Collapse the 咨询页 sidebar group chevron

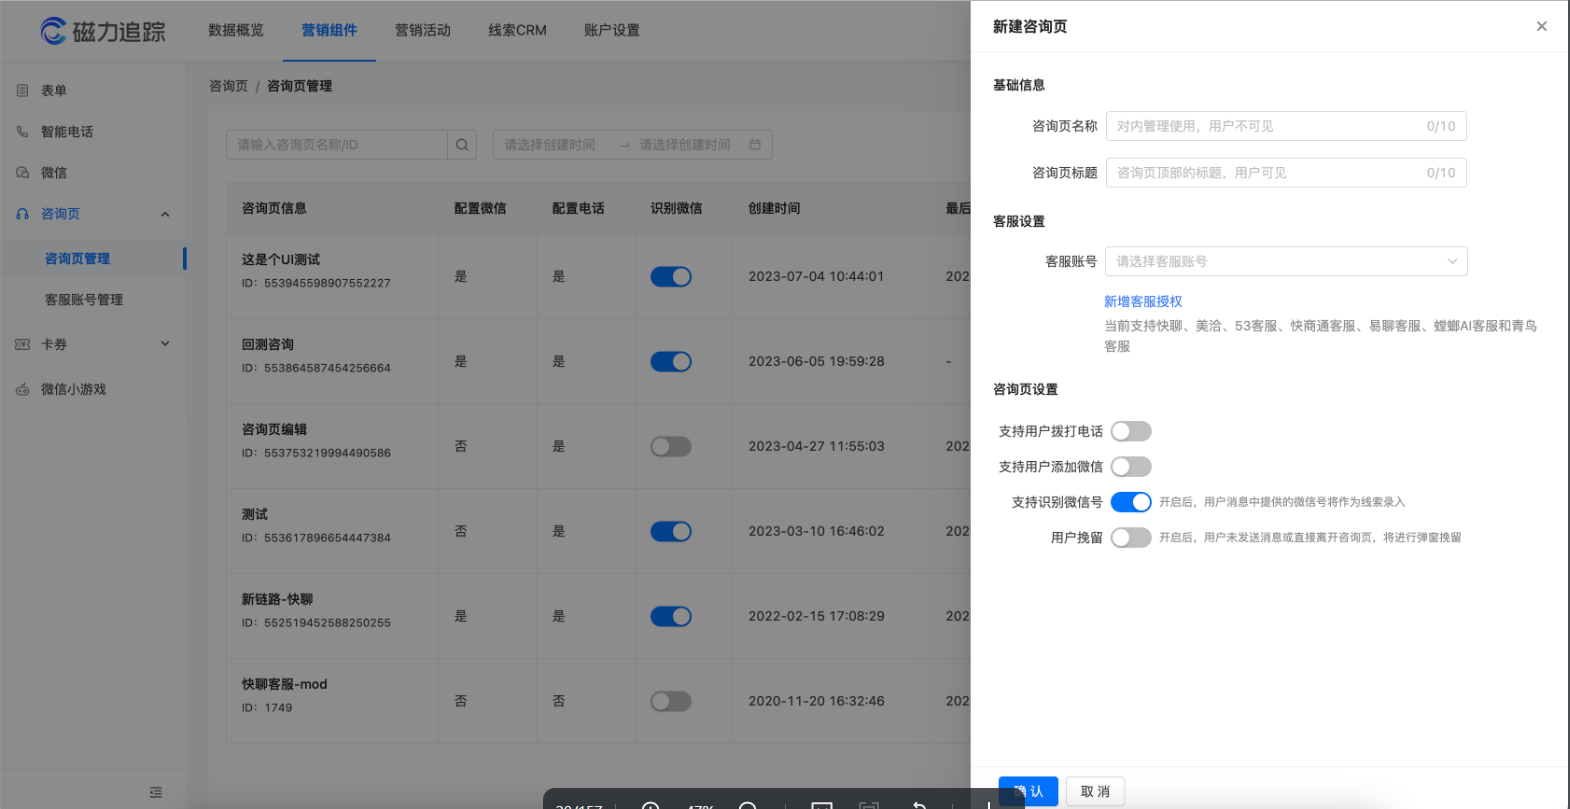(x=165, y=214)
